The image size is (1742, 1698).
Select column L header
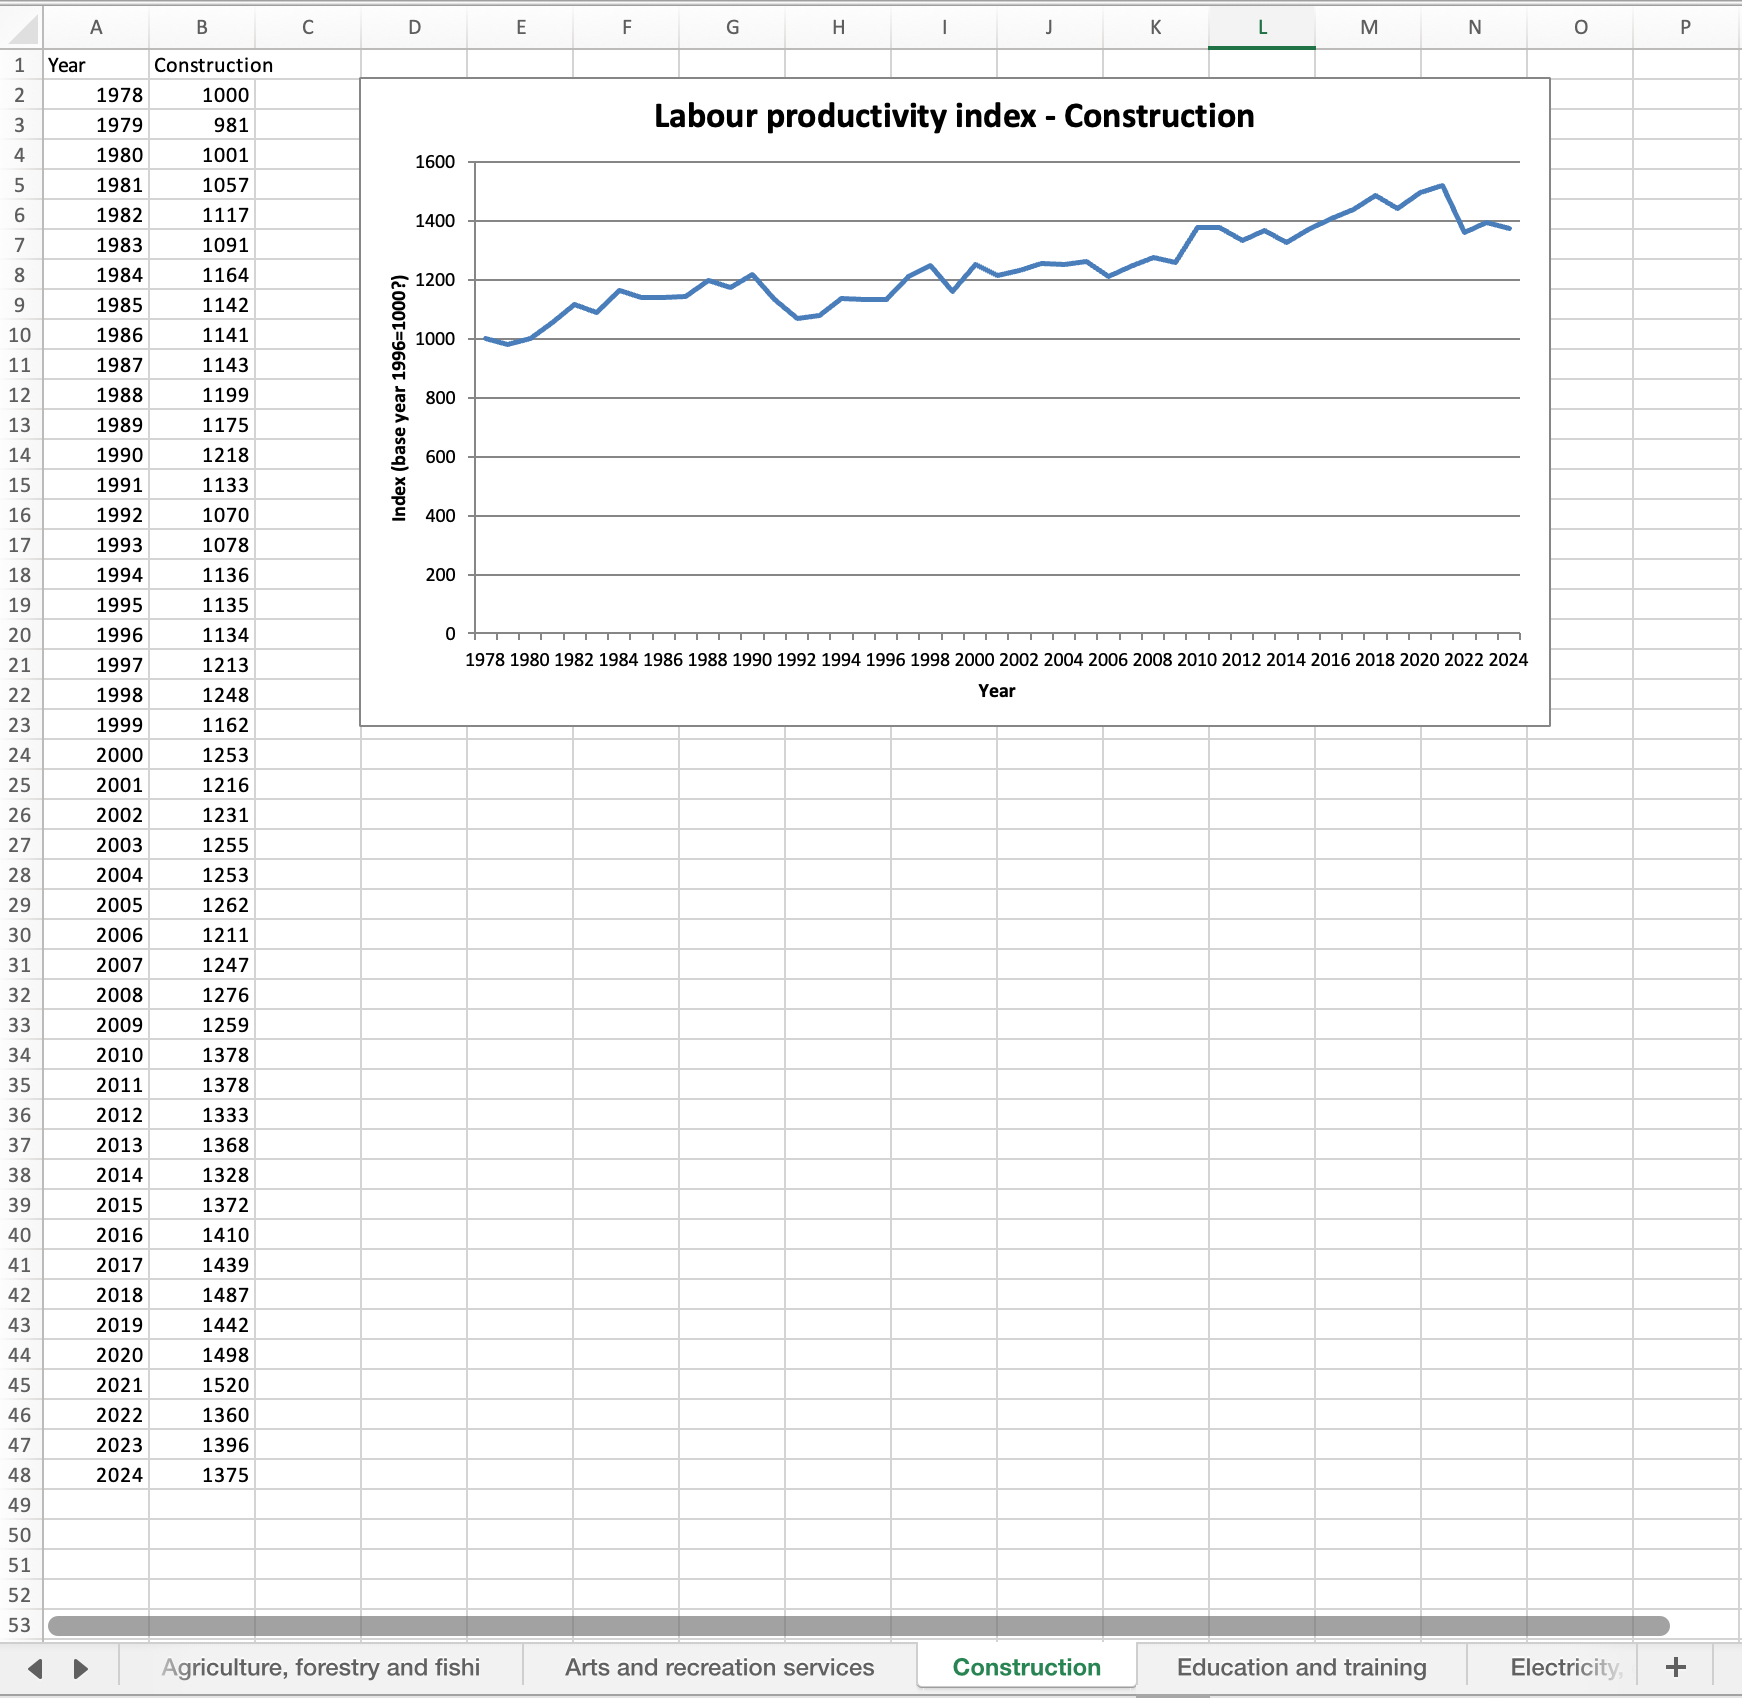pyautogui.click(x=1262, y=28)
